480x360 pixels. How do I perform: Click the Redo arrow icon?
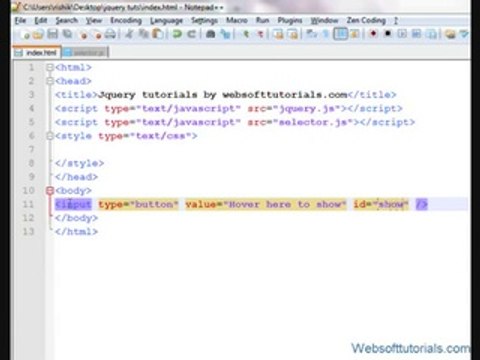point(191,34)
